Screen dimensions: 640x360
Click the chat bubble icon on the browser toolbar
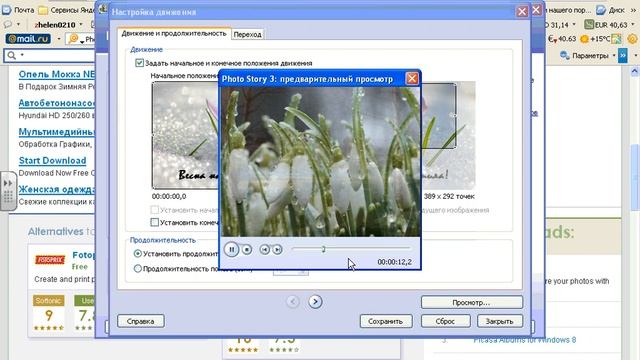coord(8,24)
